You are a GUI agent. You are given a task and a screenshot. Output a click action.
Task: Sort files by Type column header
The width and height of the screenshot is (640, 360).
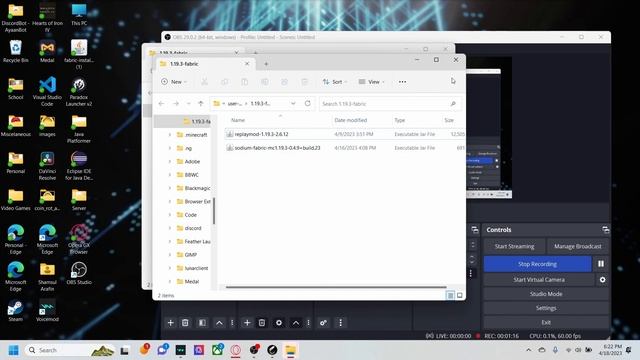400,120
